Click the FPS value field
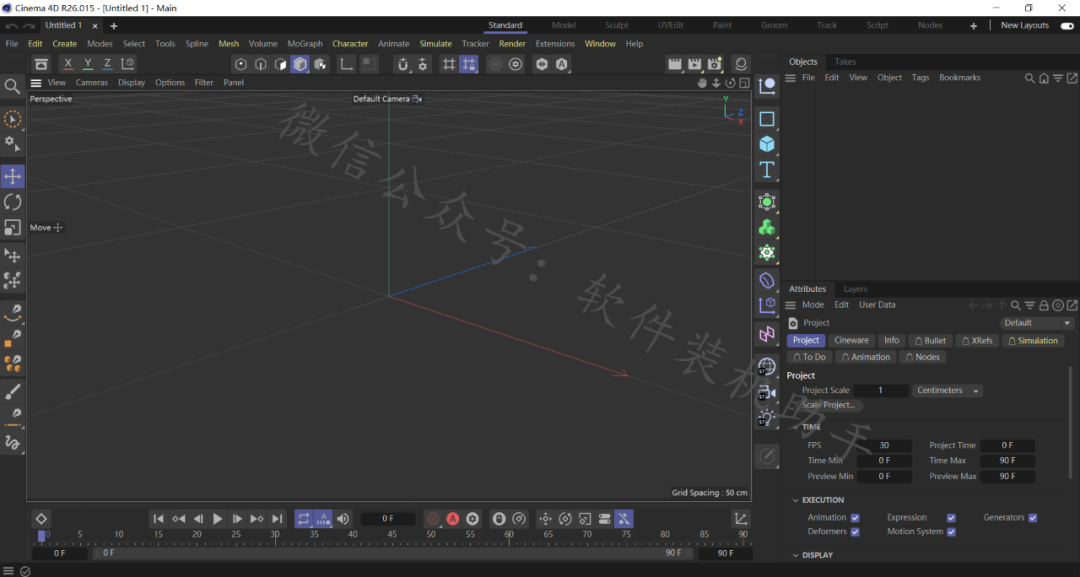 click(884, 445)
